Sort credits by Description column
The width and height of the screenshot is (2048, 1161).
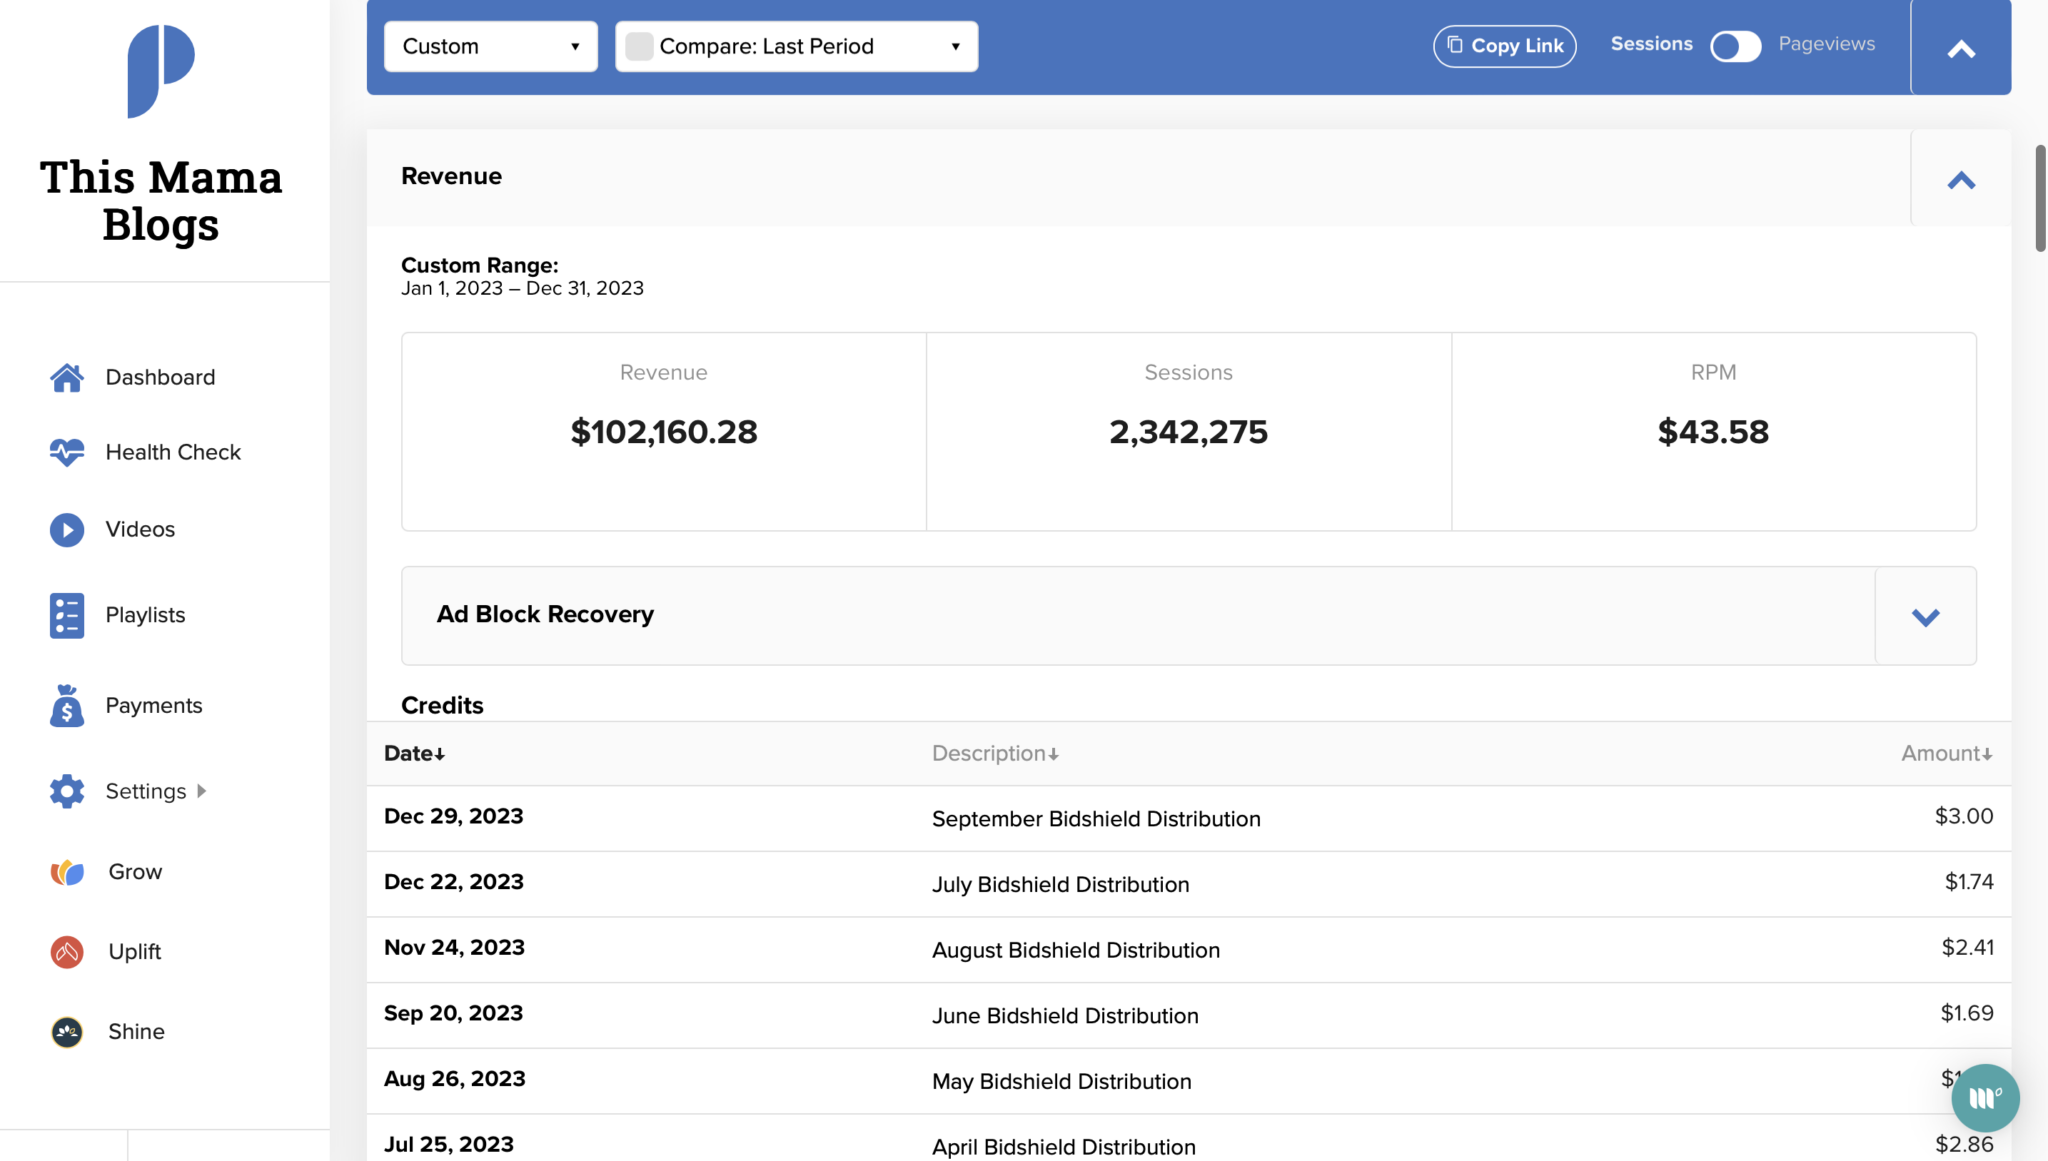click(x=995, y=754)
